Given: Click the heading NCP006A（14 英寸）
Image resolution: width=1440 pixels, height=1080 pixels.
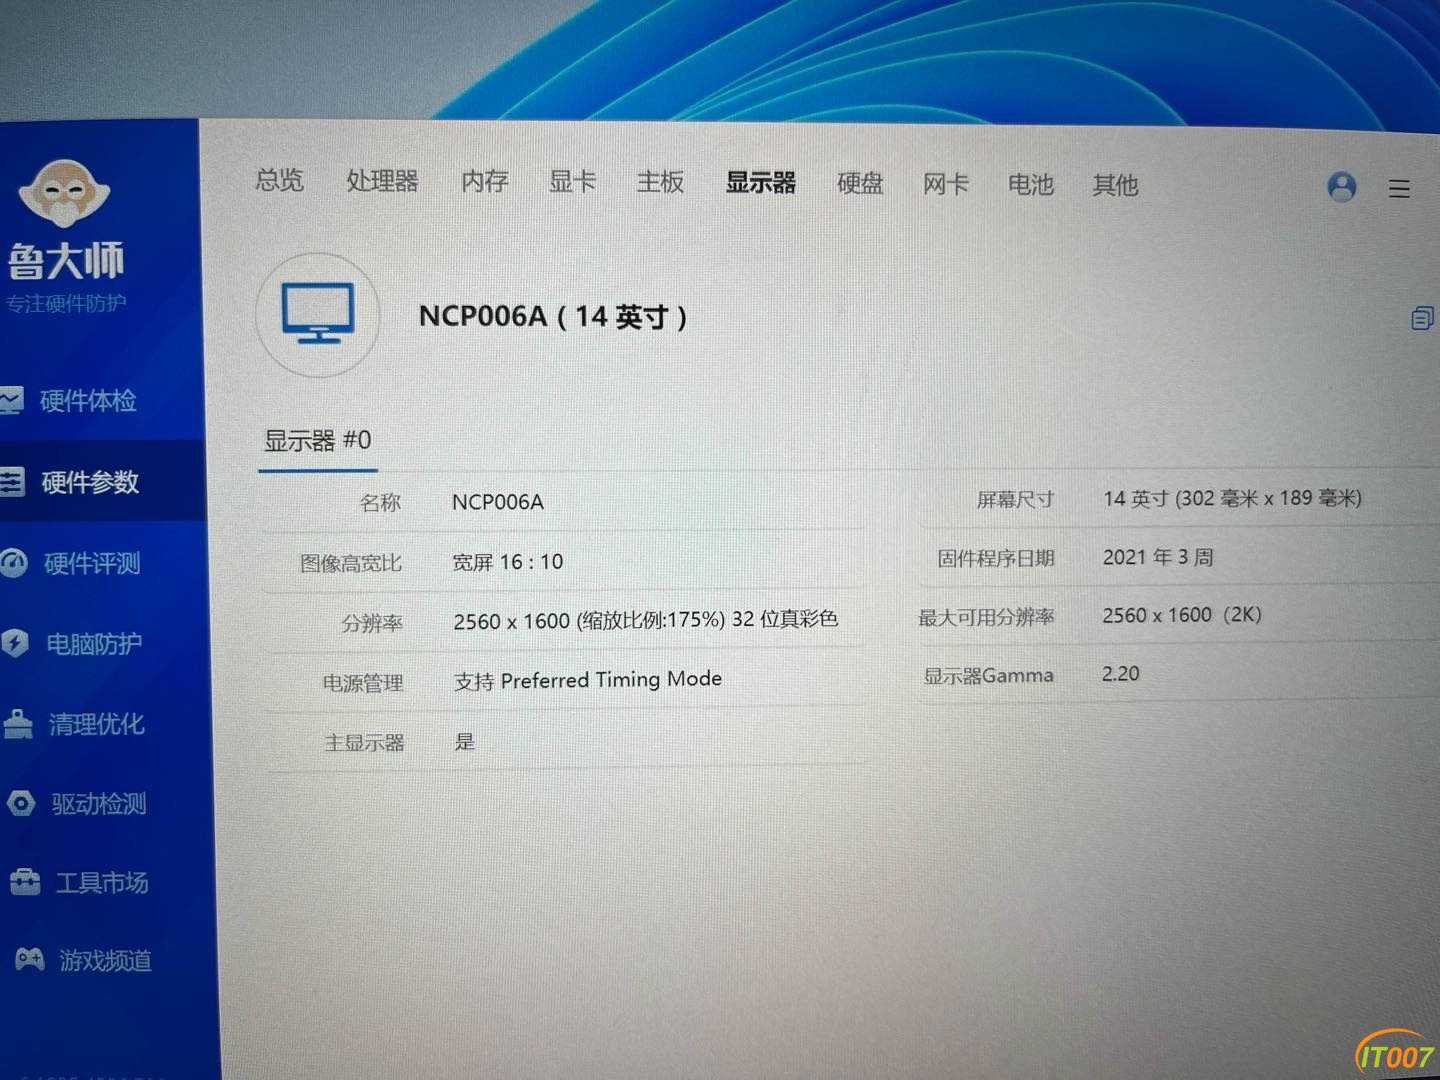Looking at the screenshot, I should point(553,317).
